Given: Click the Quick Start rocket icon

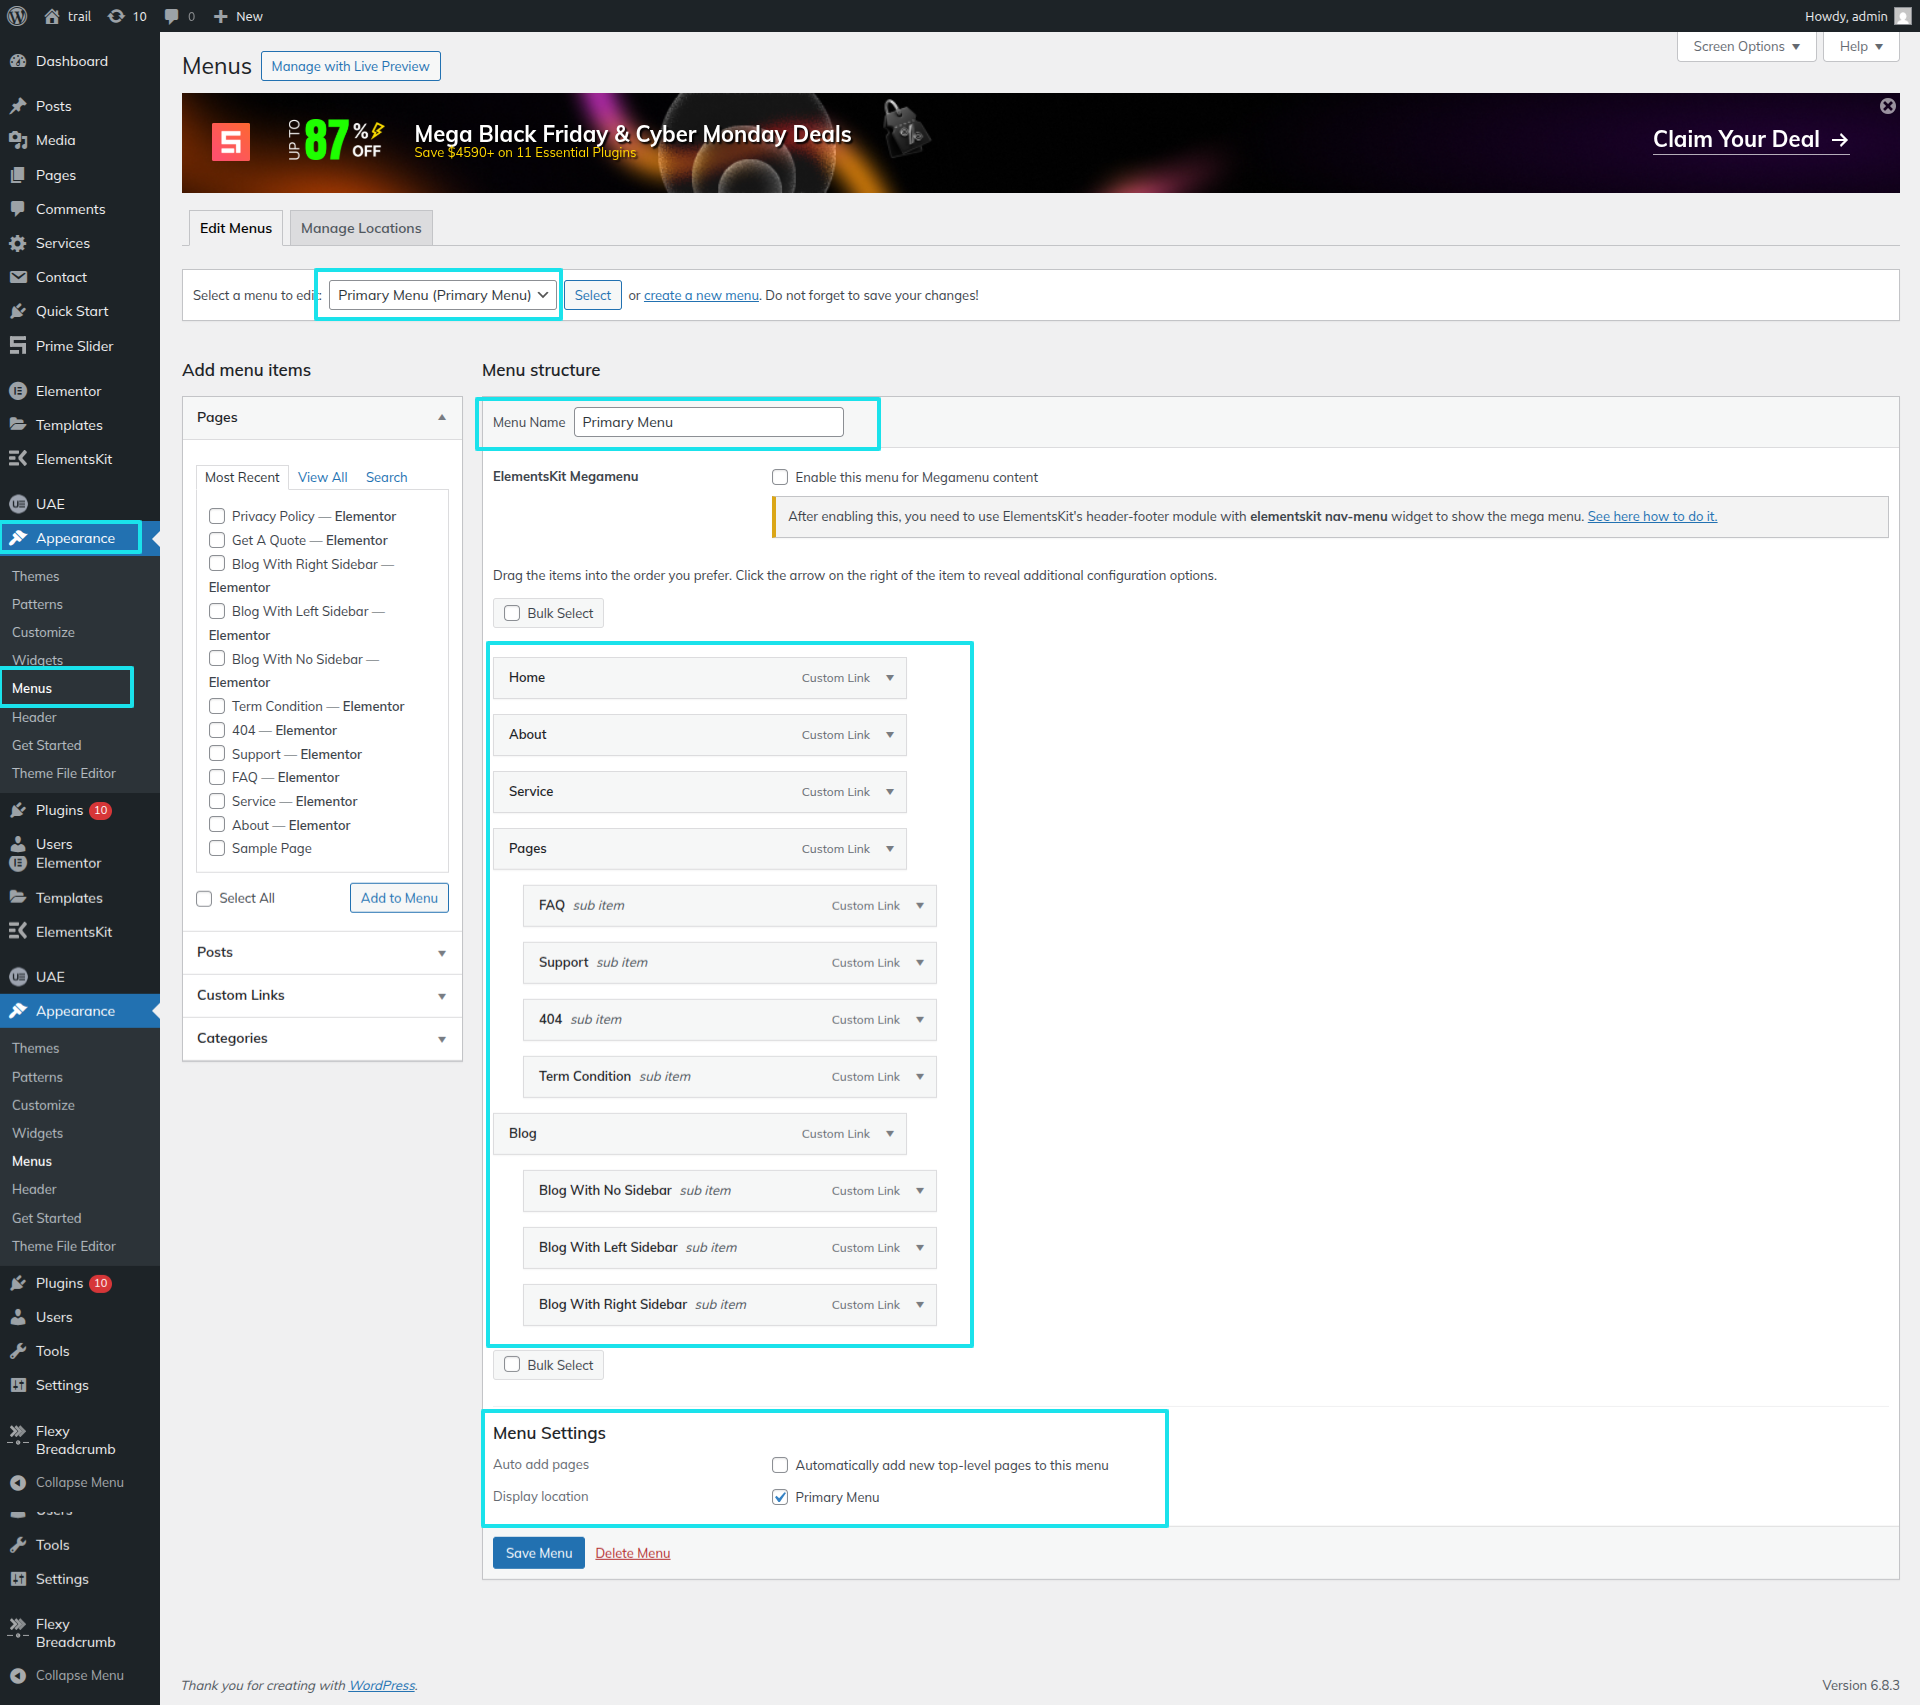Looking at the screenshot, I should coord(18,311).
